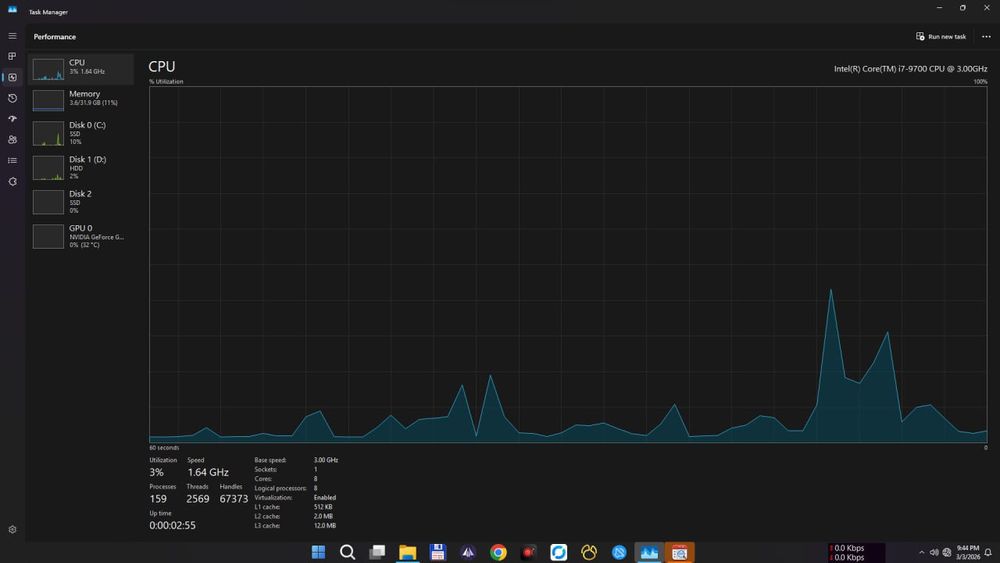Viewport: 1000px width, 563px height.
Task: Expand the system tray hidden icons chevron
Action: pos(922,553)
